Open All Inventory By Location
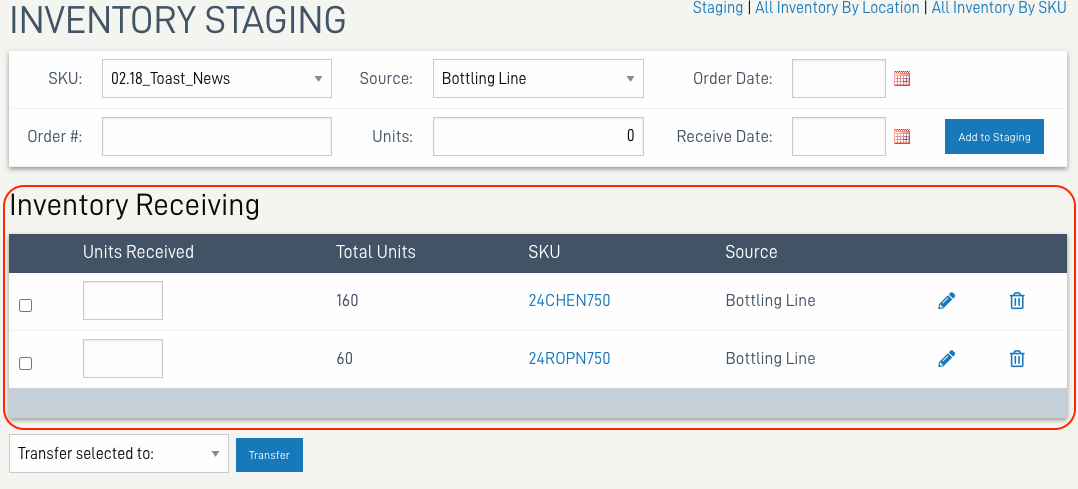This screenshot has height=489, width=1078. [837, 8]
